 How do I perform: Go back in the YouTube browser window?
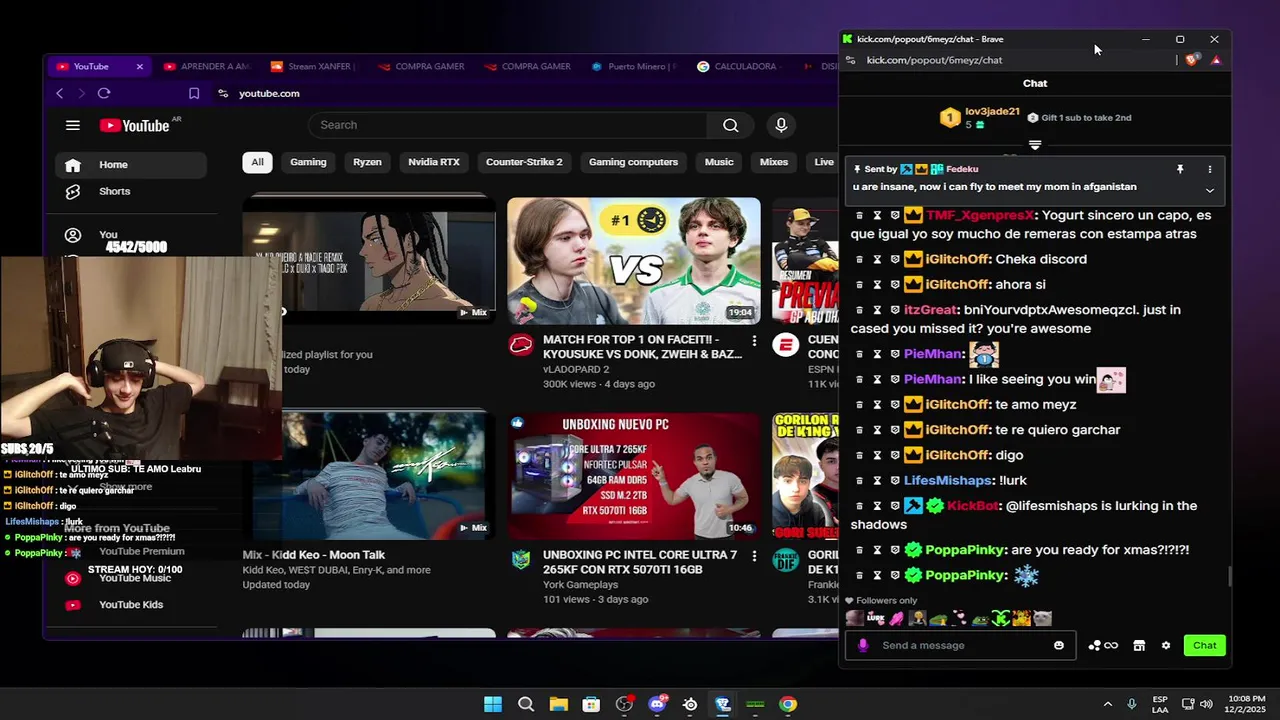[59, 93]
